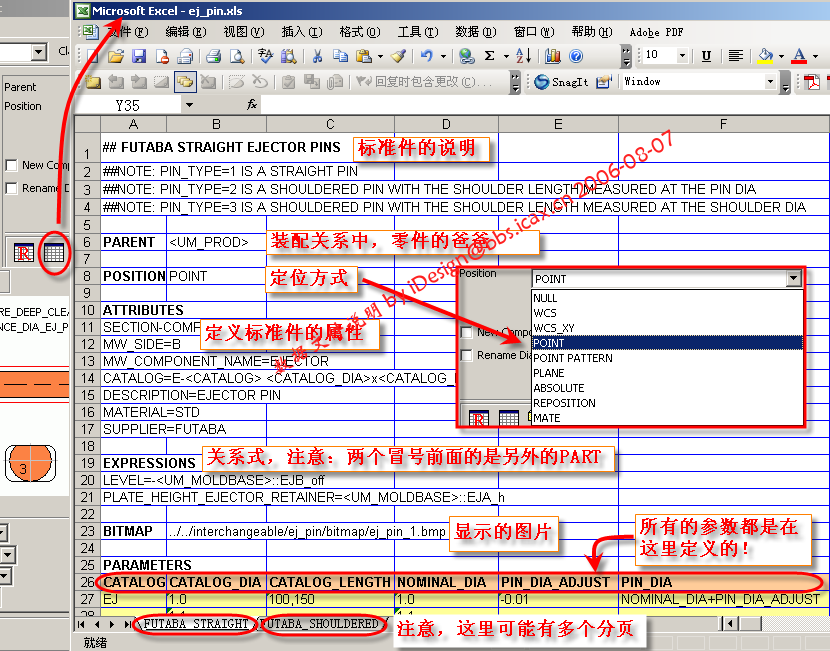Launch the Chart Wizard icon

553,56
